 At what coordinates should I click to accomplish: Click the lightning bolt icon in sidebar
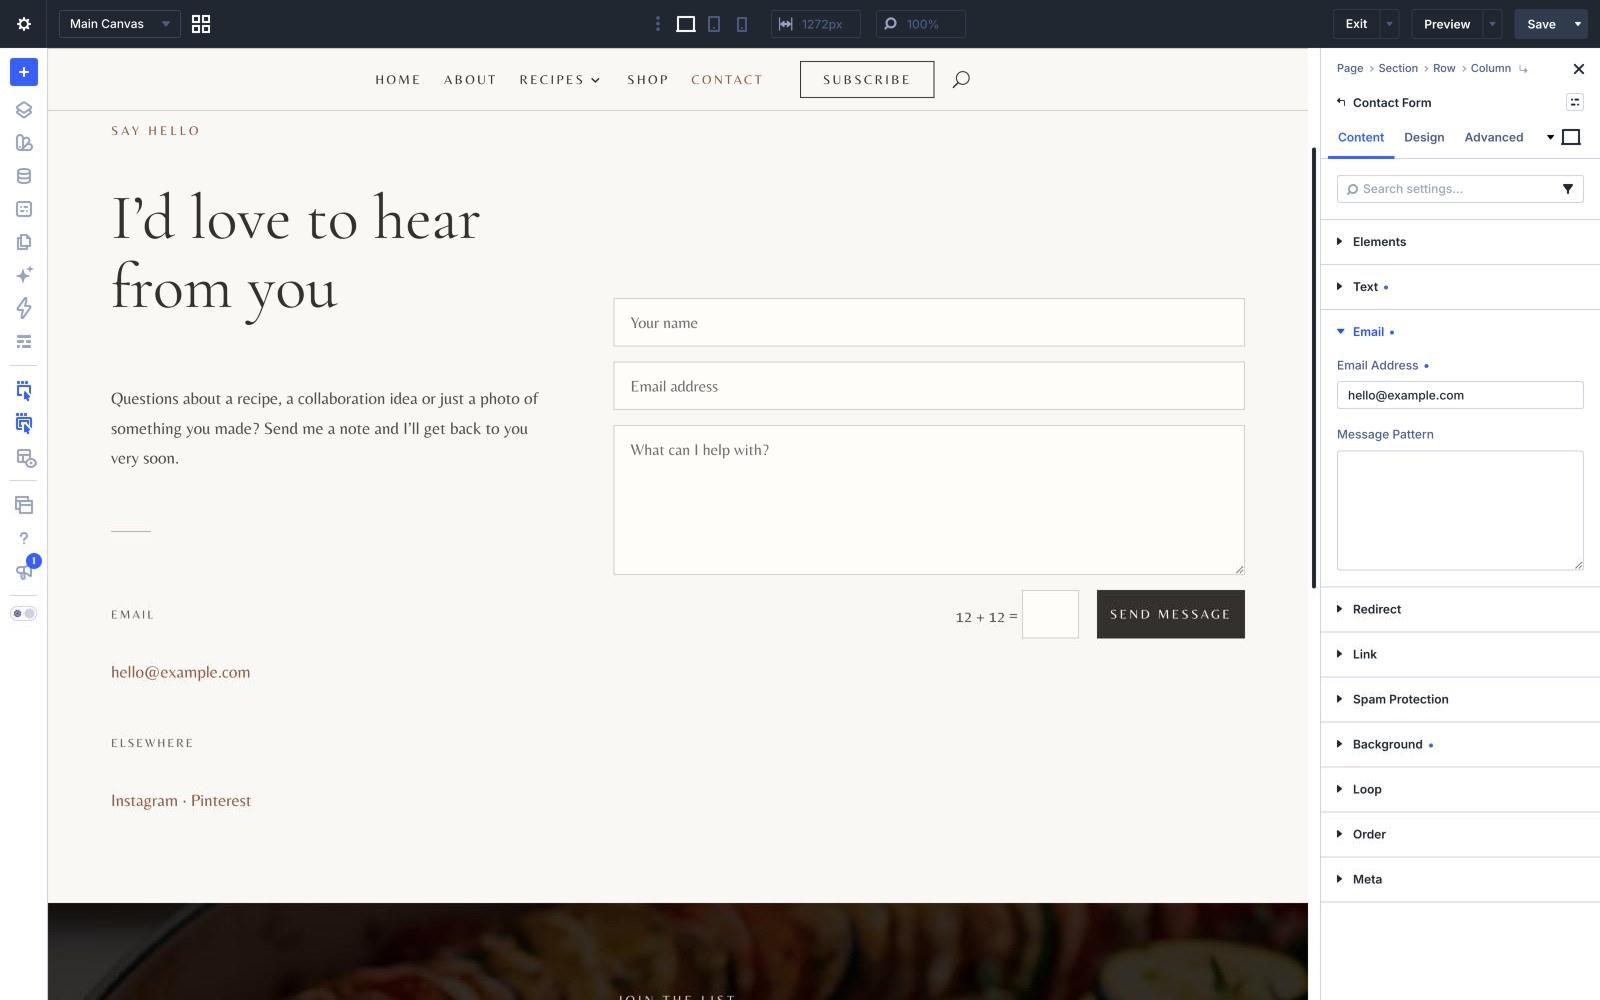pyautogui.click(x=24, y=308)
